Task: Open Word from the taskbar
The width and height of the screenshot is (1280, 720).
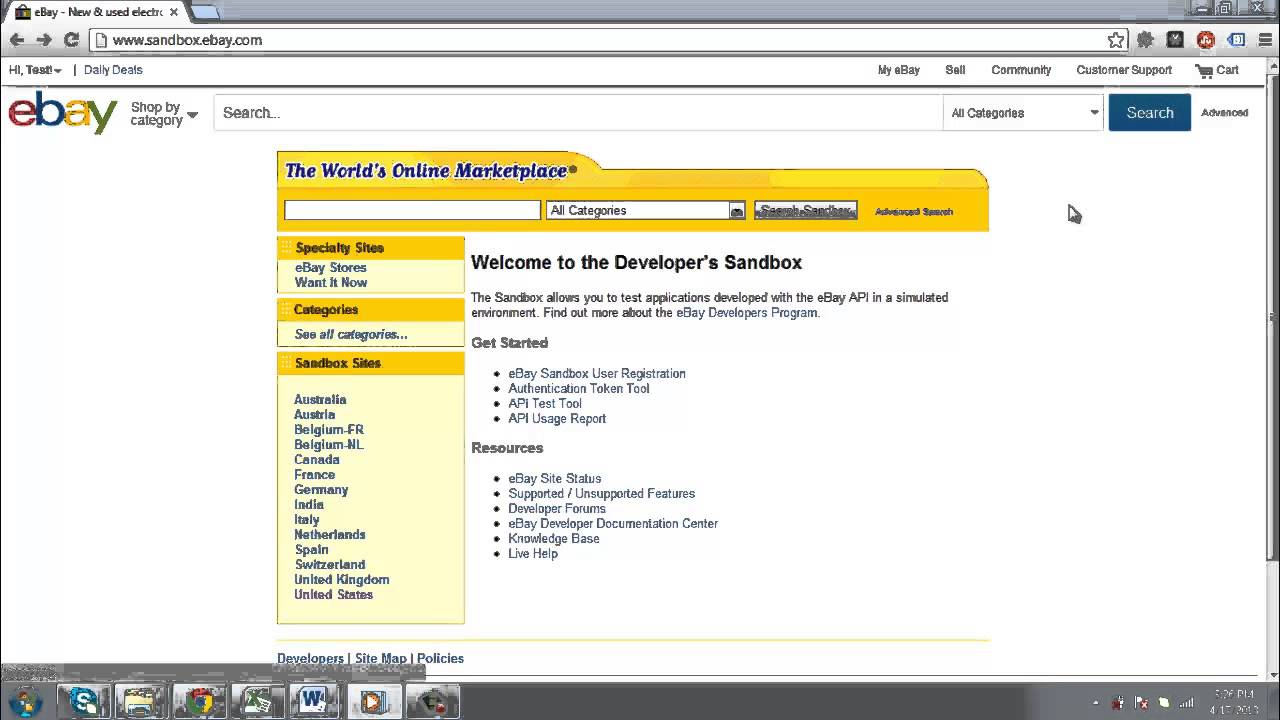Action: pyautogui.click(x=315, y=701)
